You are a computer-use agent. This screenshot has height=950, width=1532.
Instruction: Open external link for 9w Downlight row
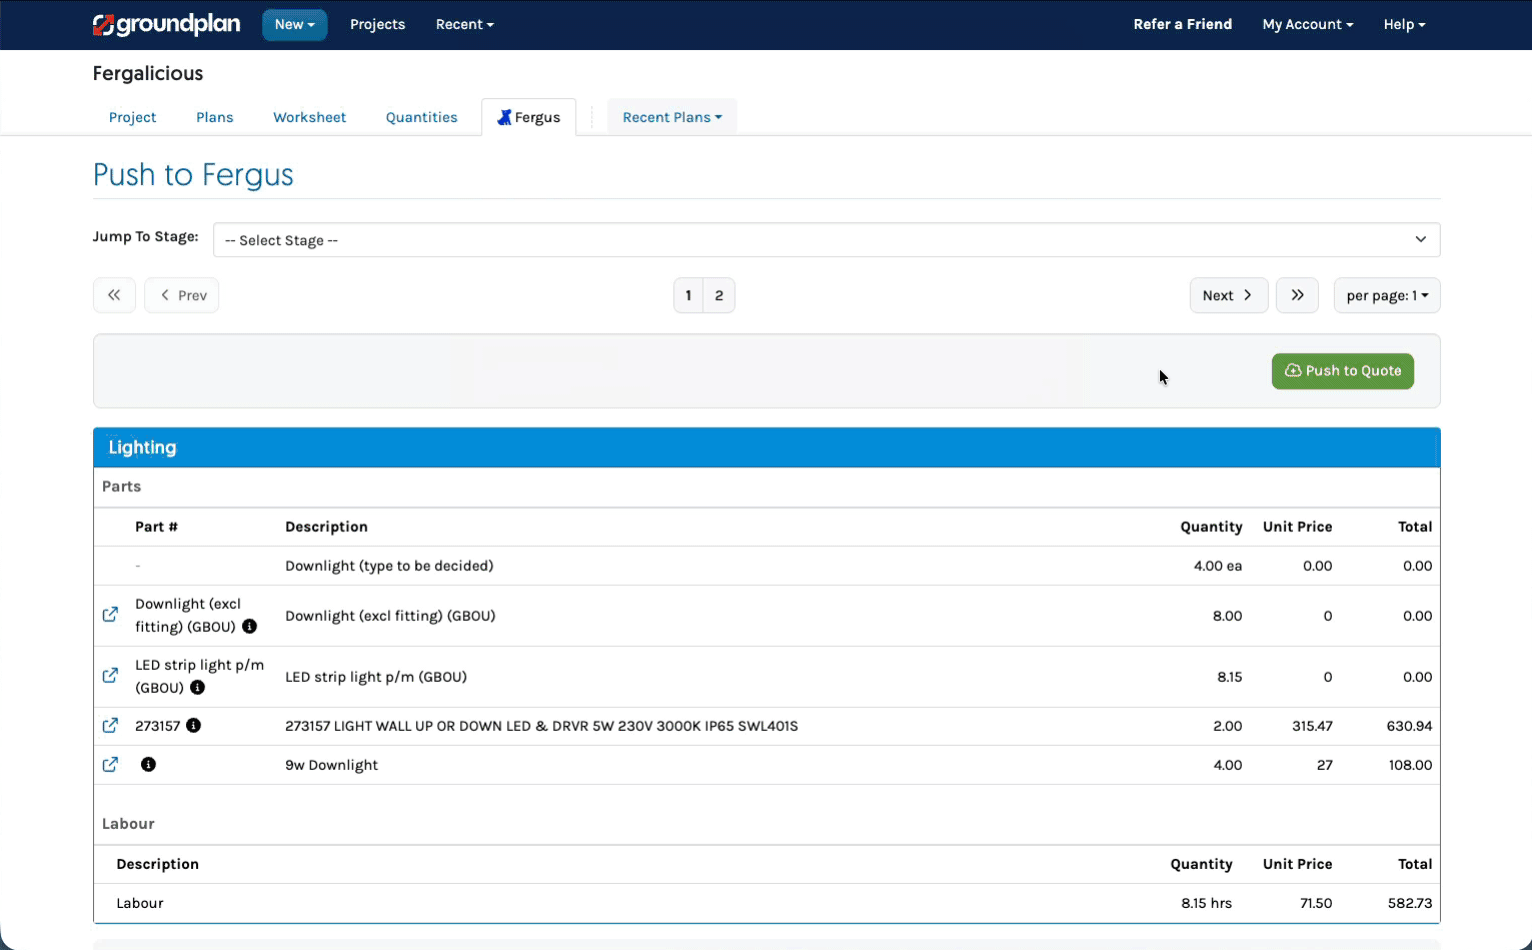tap(110, 765)
